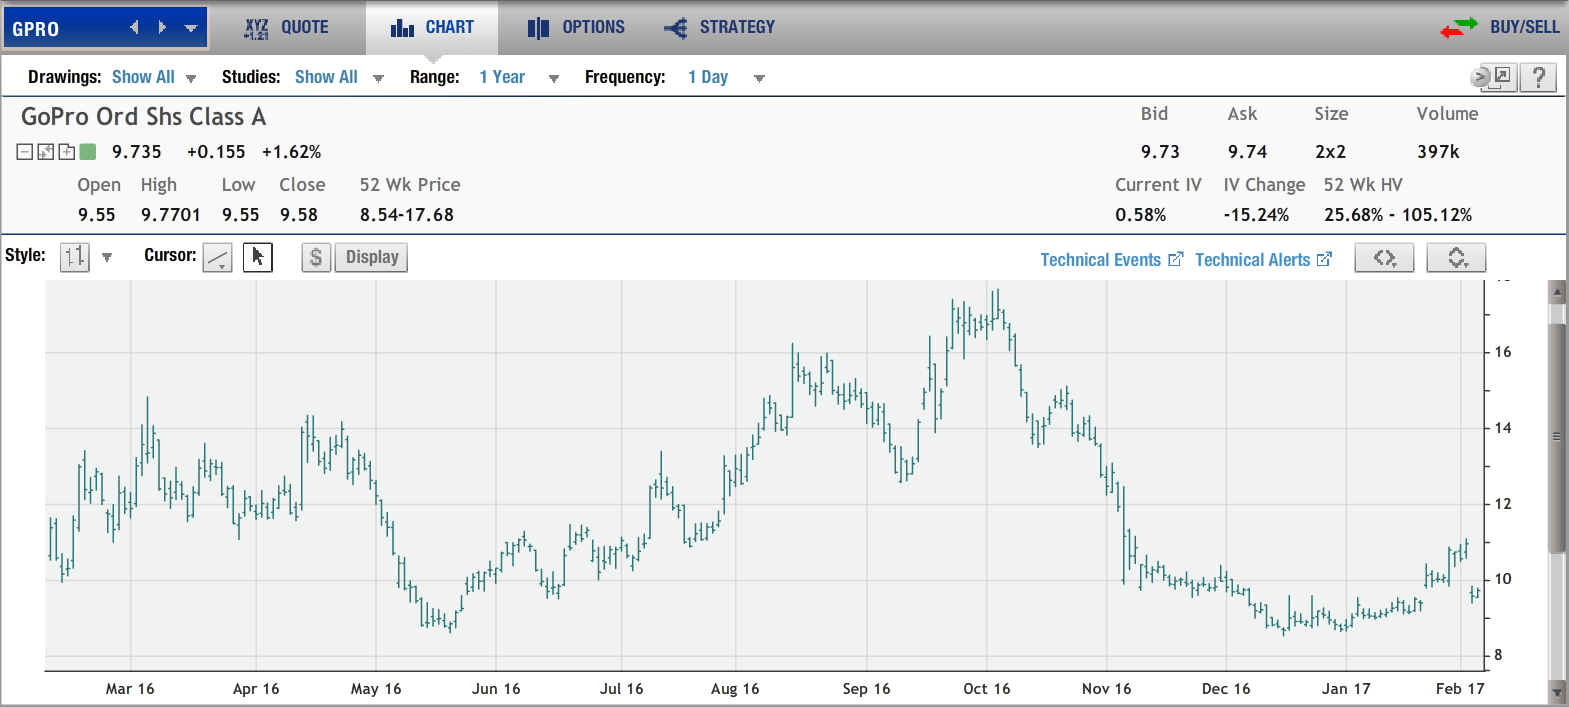Click the vertical zoom arrows button
Image resolution: width=1569 pixels, height=707 pixels.
pos(1456,258)
